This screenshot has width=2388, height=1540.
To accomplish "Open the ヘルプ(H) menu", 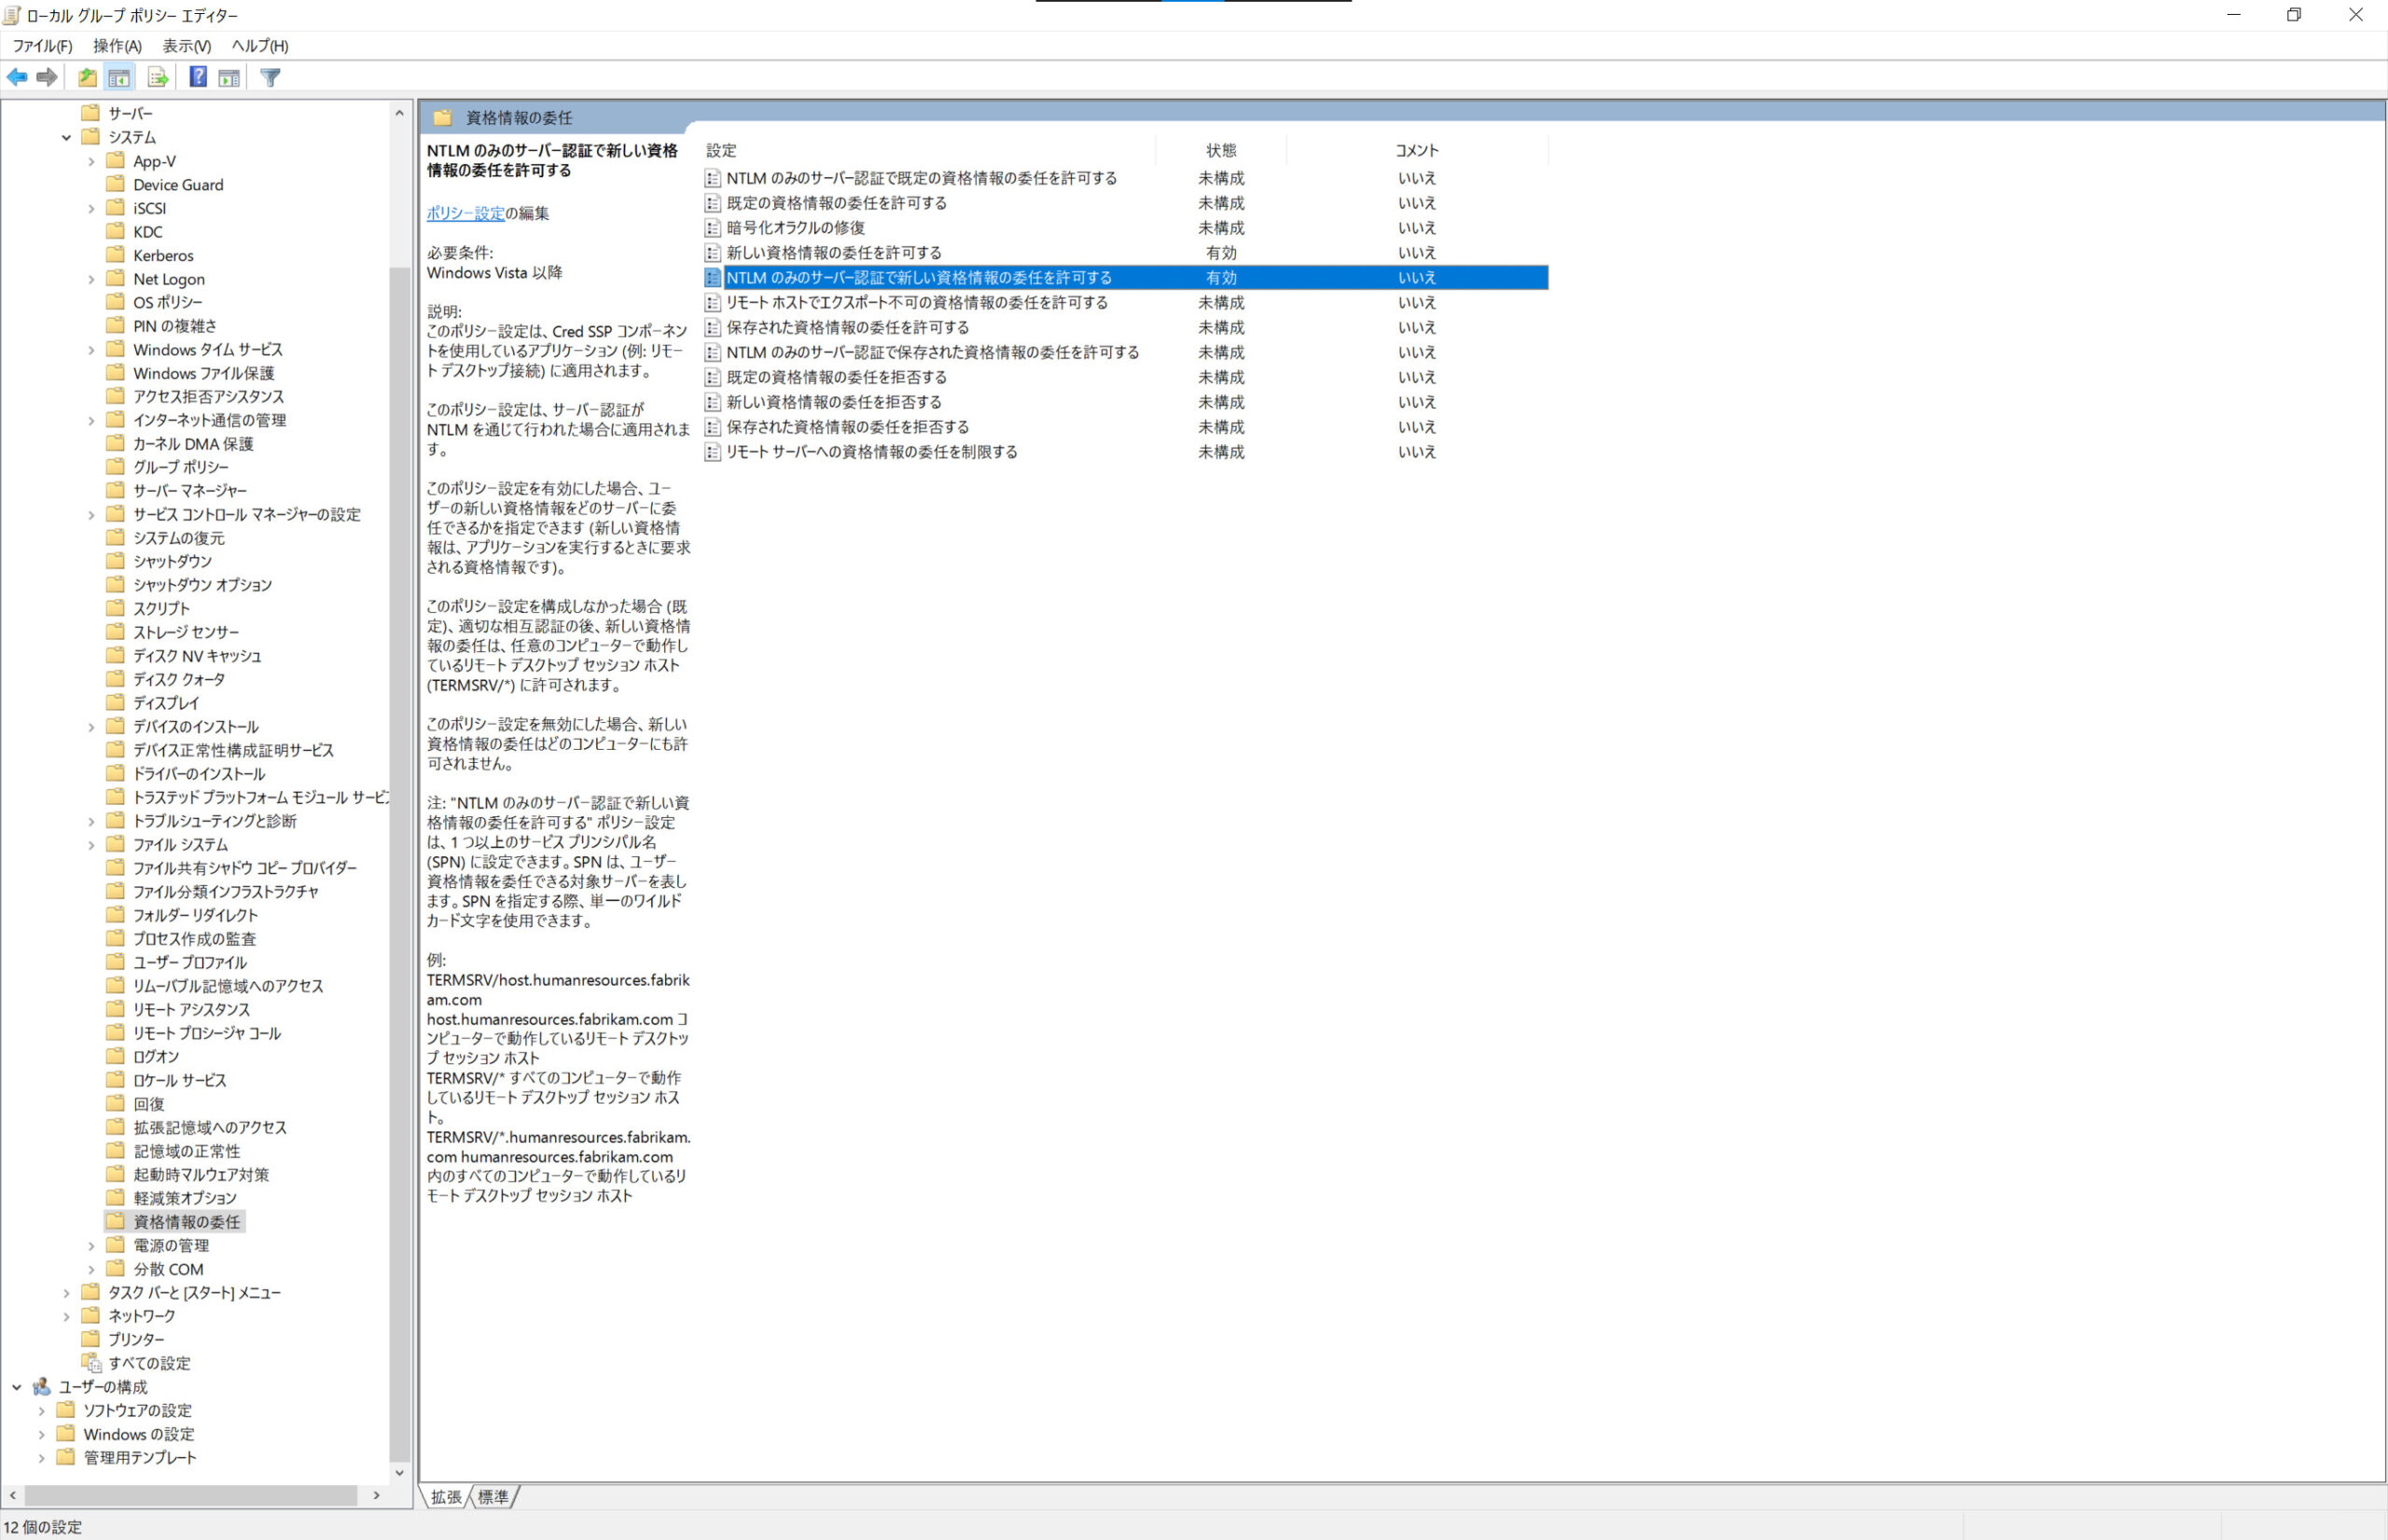I will tap(260, 46).
